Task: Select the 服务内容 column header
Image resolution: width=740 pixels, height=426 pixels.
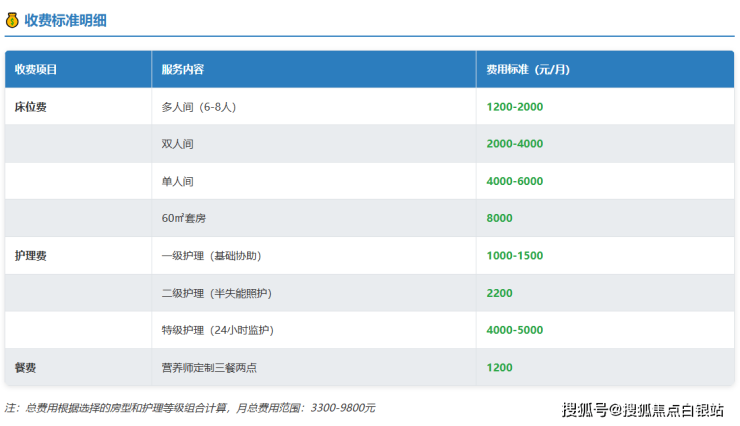Action: pos(183,70)
